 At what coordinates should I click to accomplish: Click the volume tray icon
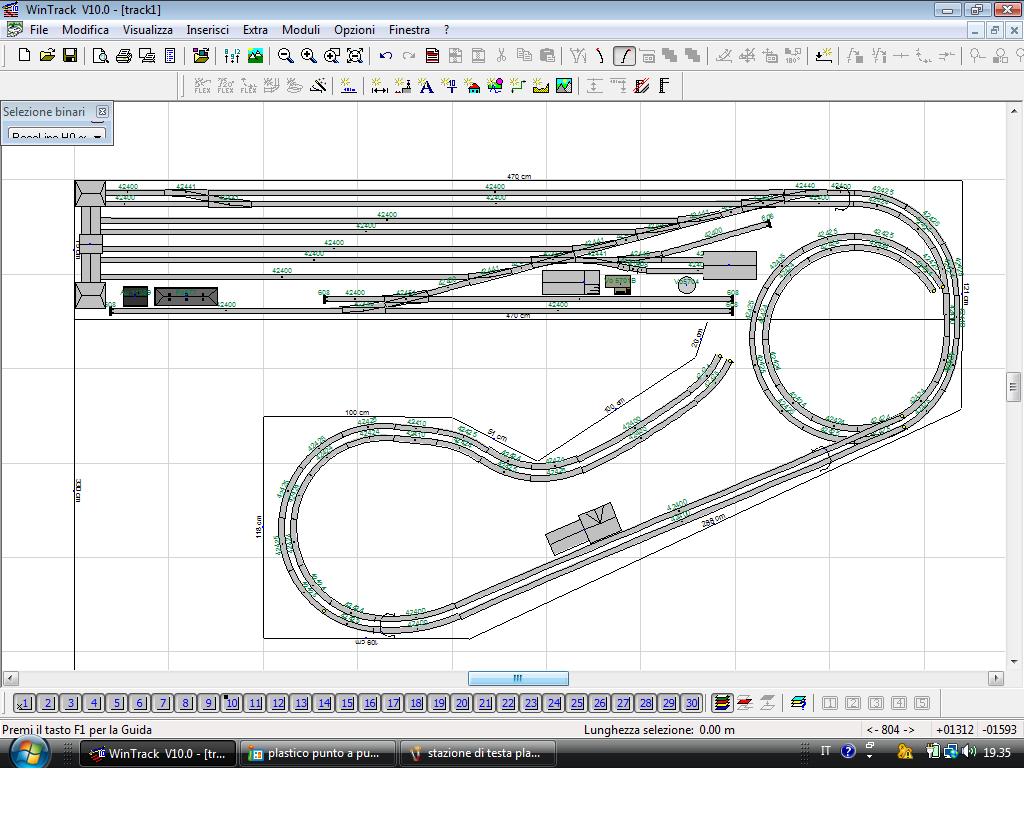[969, 751]
